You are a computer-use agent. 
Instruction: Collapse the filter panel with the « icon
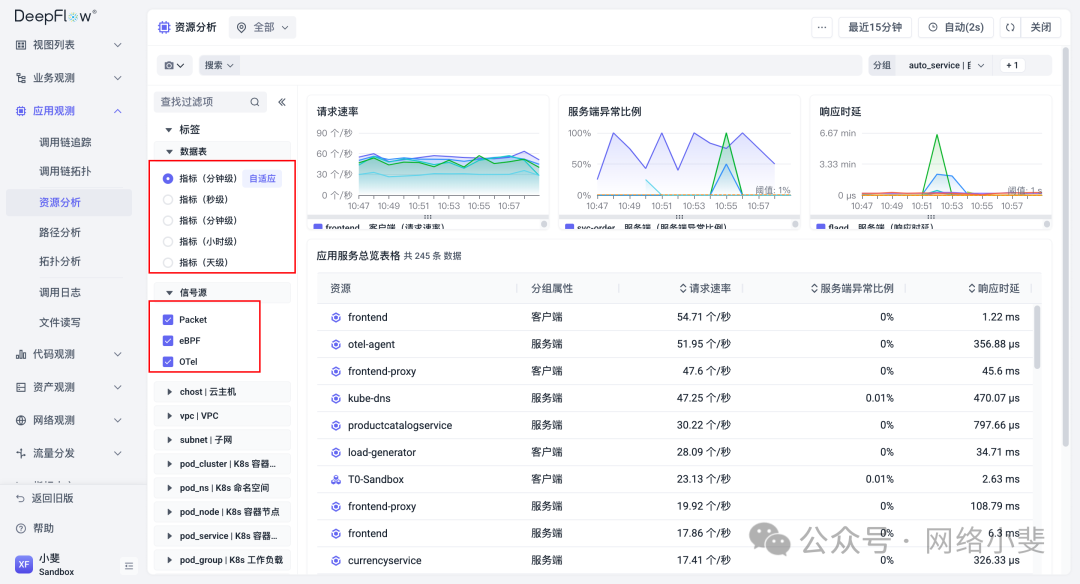pyautogui.click(x=281, y=100)
